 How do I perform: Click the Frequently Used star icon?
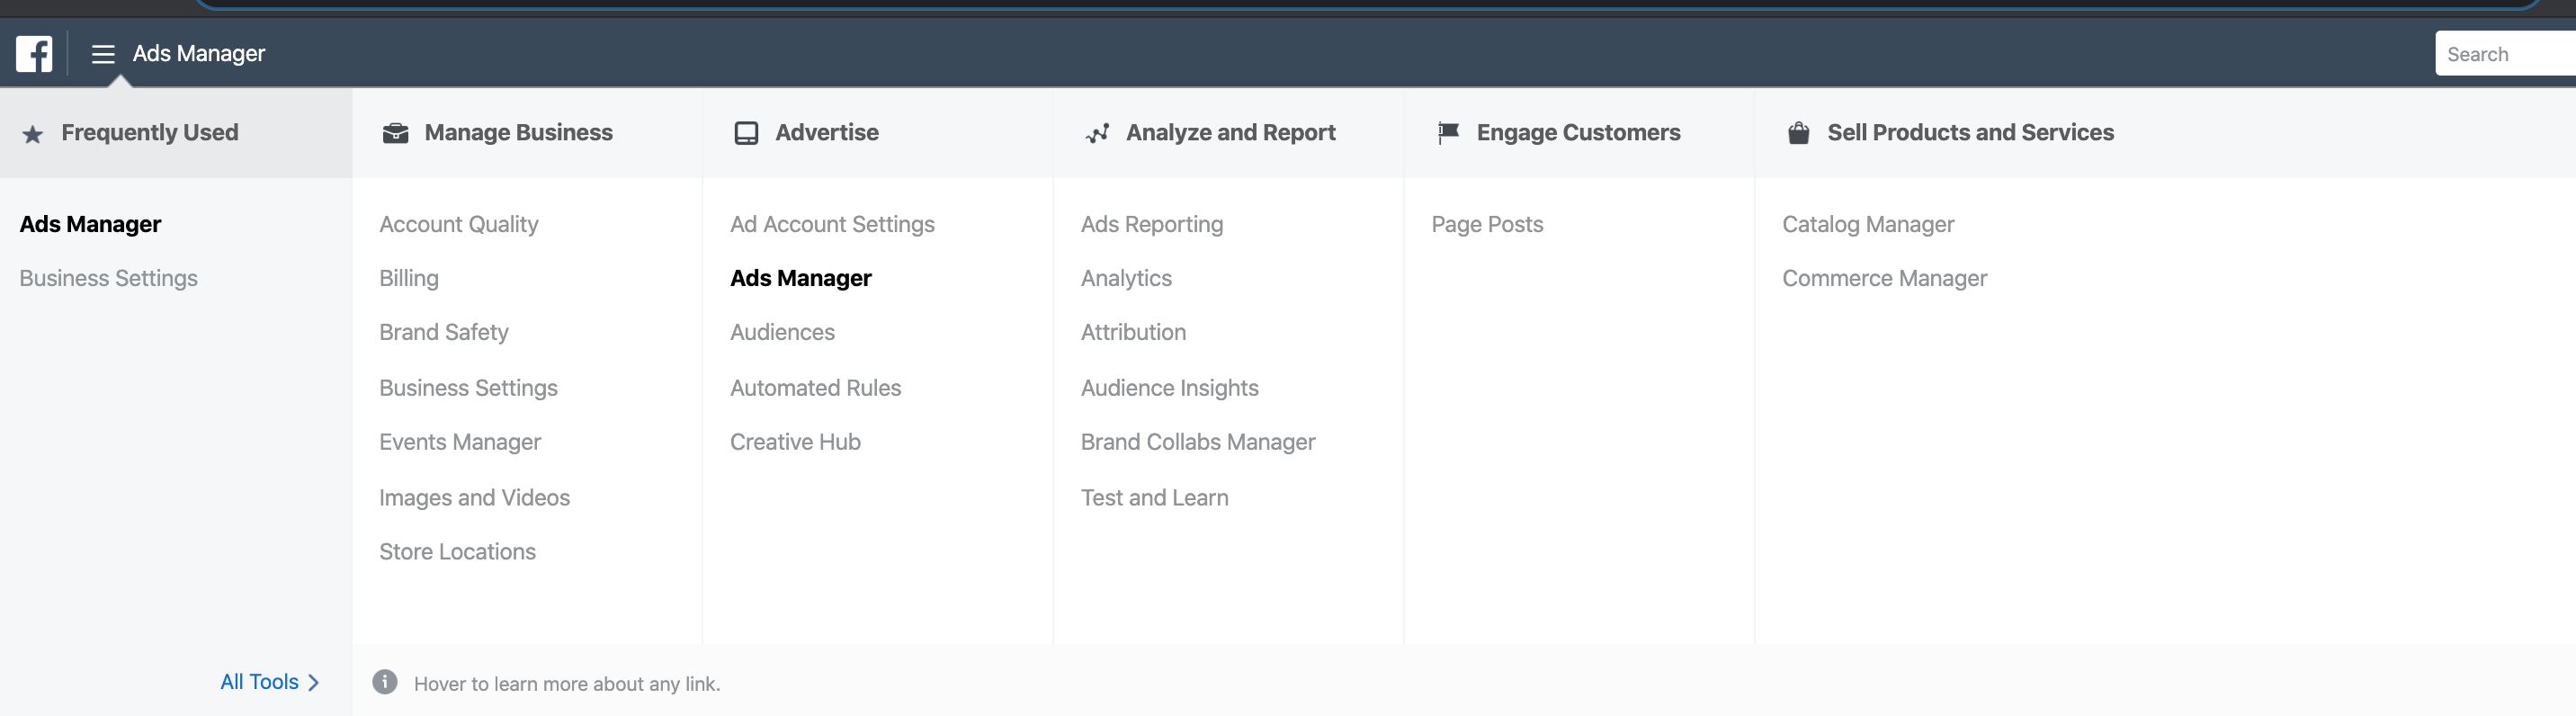coord(33,134)
